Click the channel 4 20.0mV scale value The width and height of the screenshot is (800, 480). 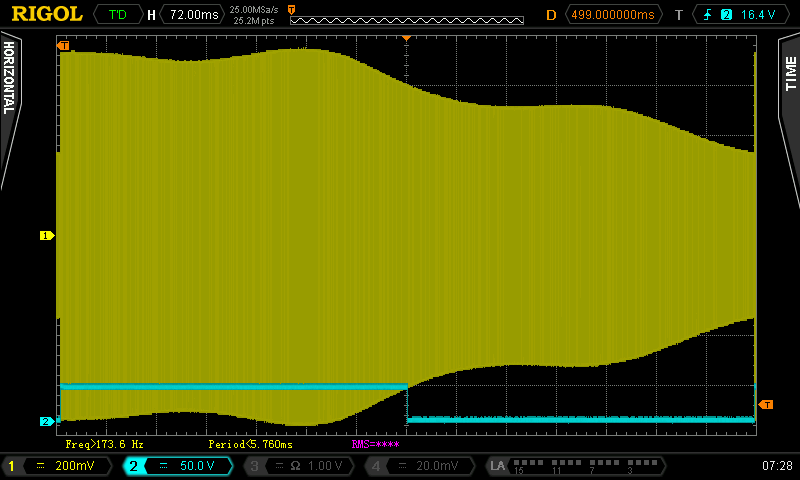click(437, 466)
